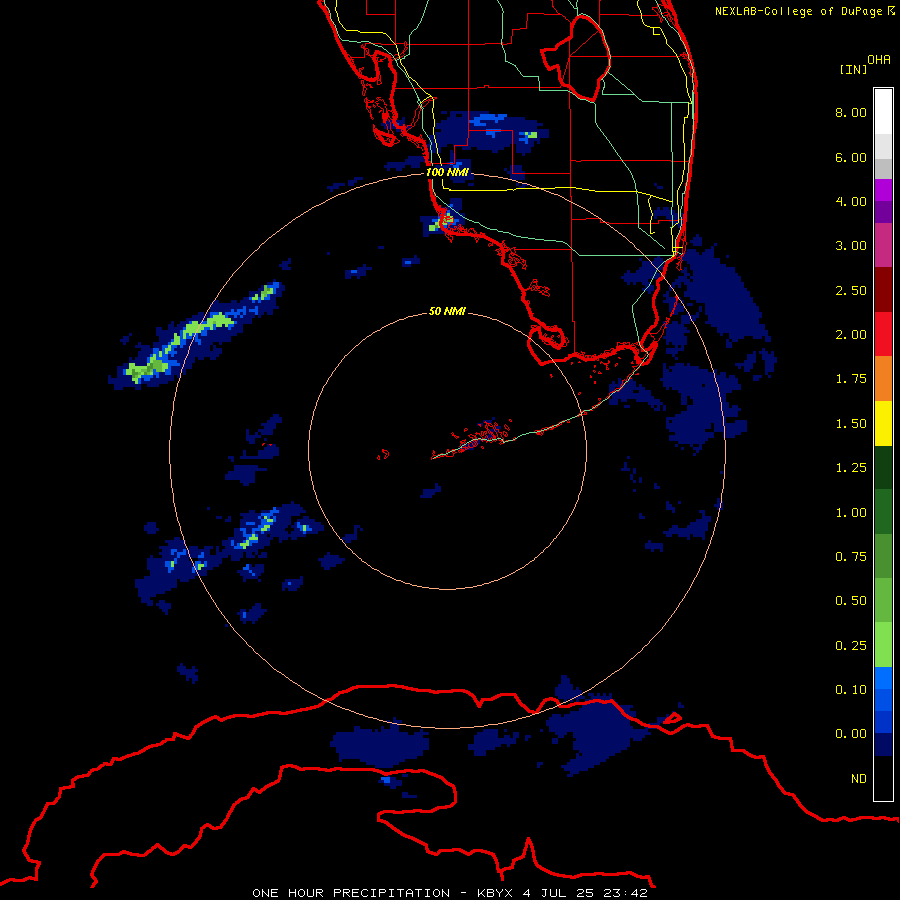Select the orange legend swatch
Viewport: 900px width, 900px height.
tap(883, 379)
